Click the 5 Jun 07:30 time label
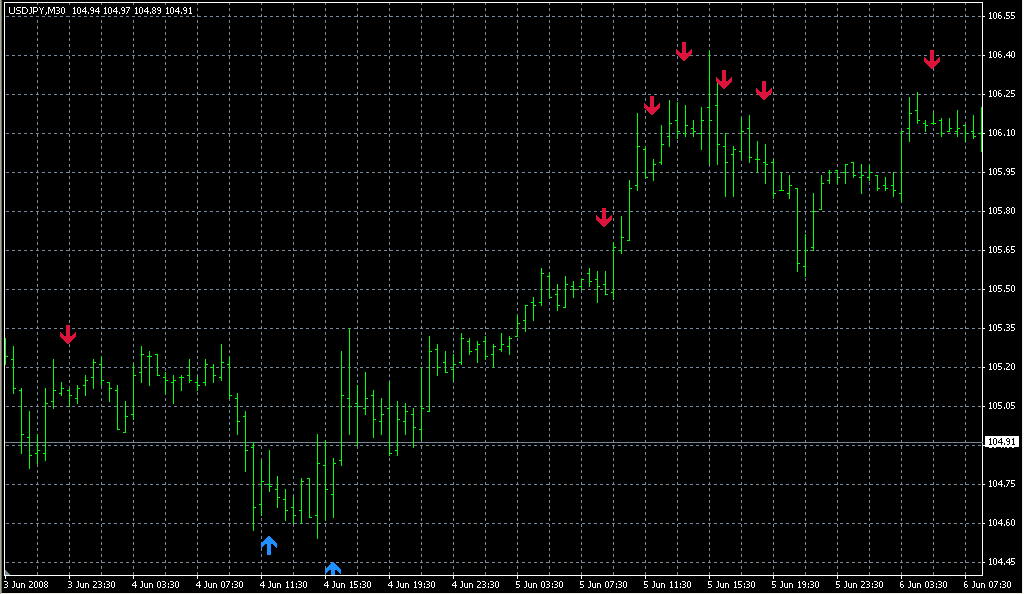Image resolution: width=1024 pixels, height=594 pixels. tap(603, 585)
